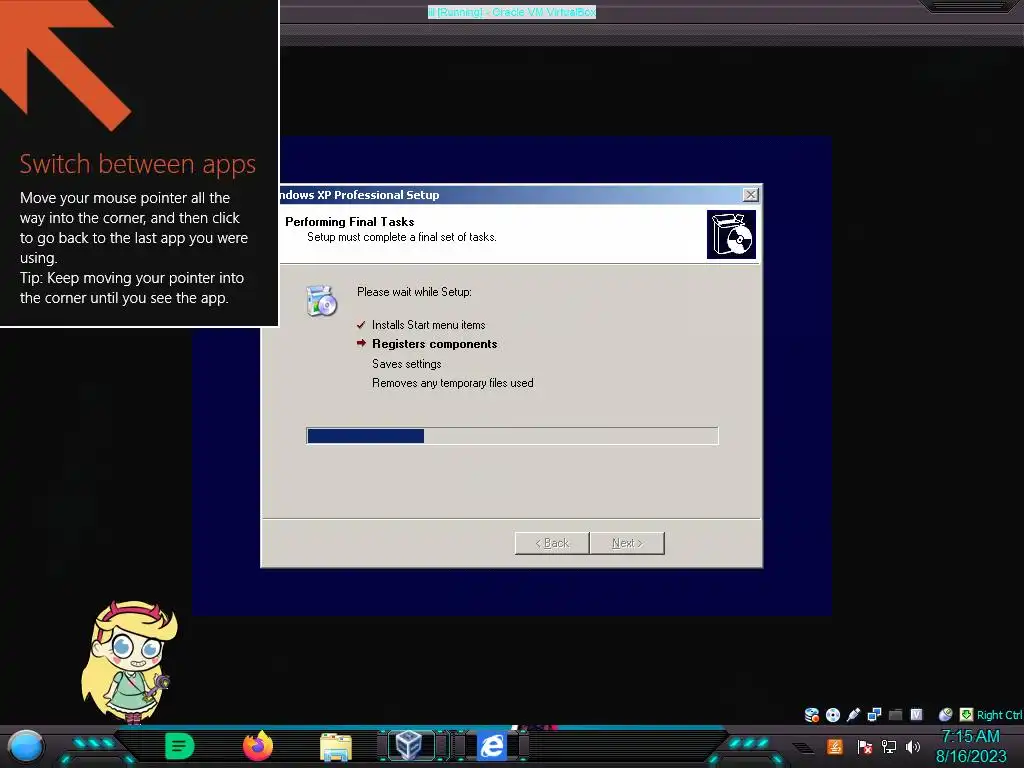Click VirtualBox virtualization V status icon
This screenshot has width=1024, height=768.
(916, 714)
